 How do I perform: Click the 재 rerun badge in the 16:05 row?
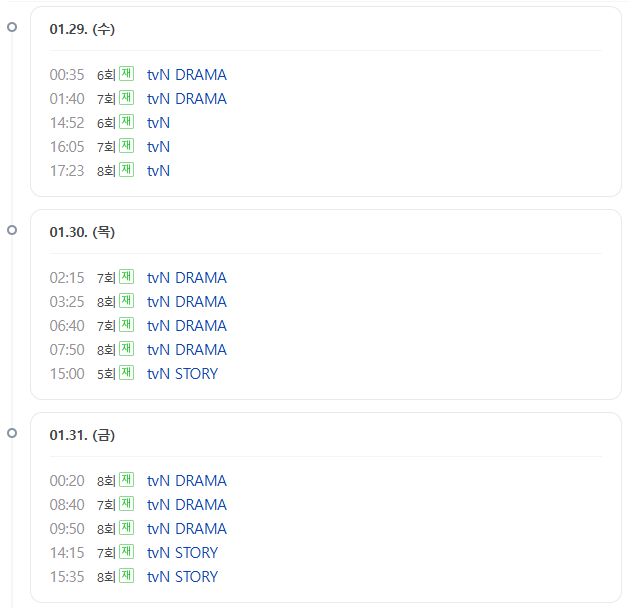click(126, 146)
